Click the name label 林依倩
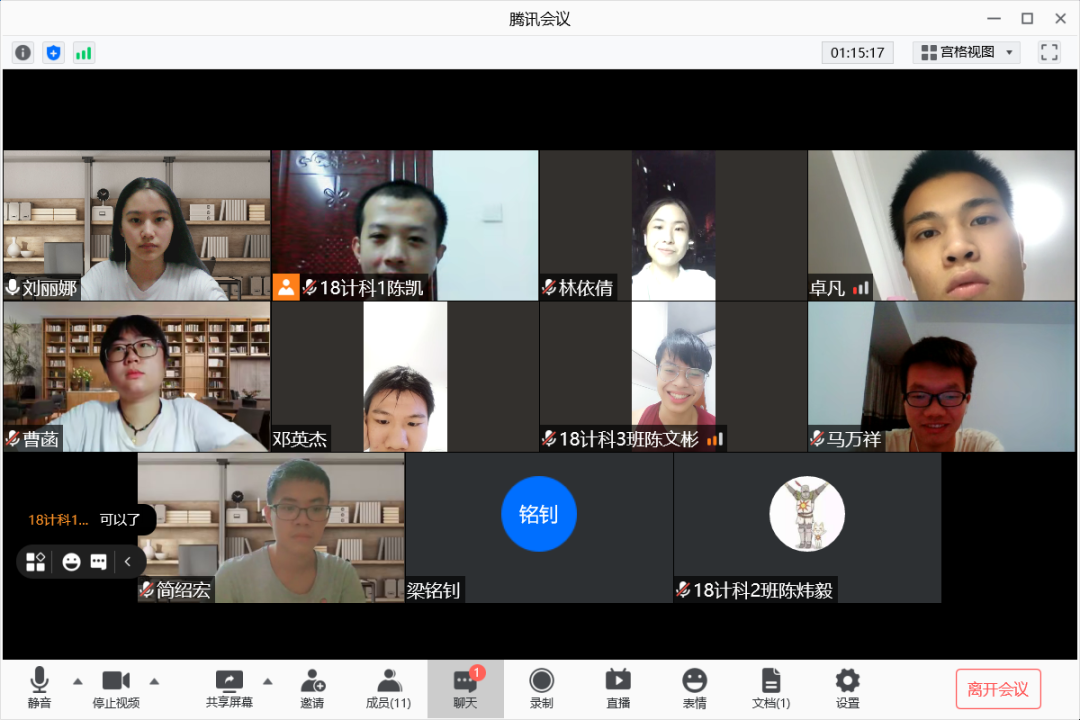 585,288
